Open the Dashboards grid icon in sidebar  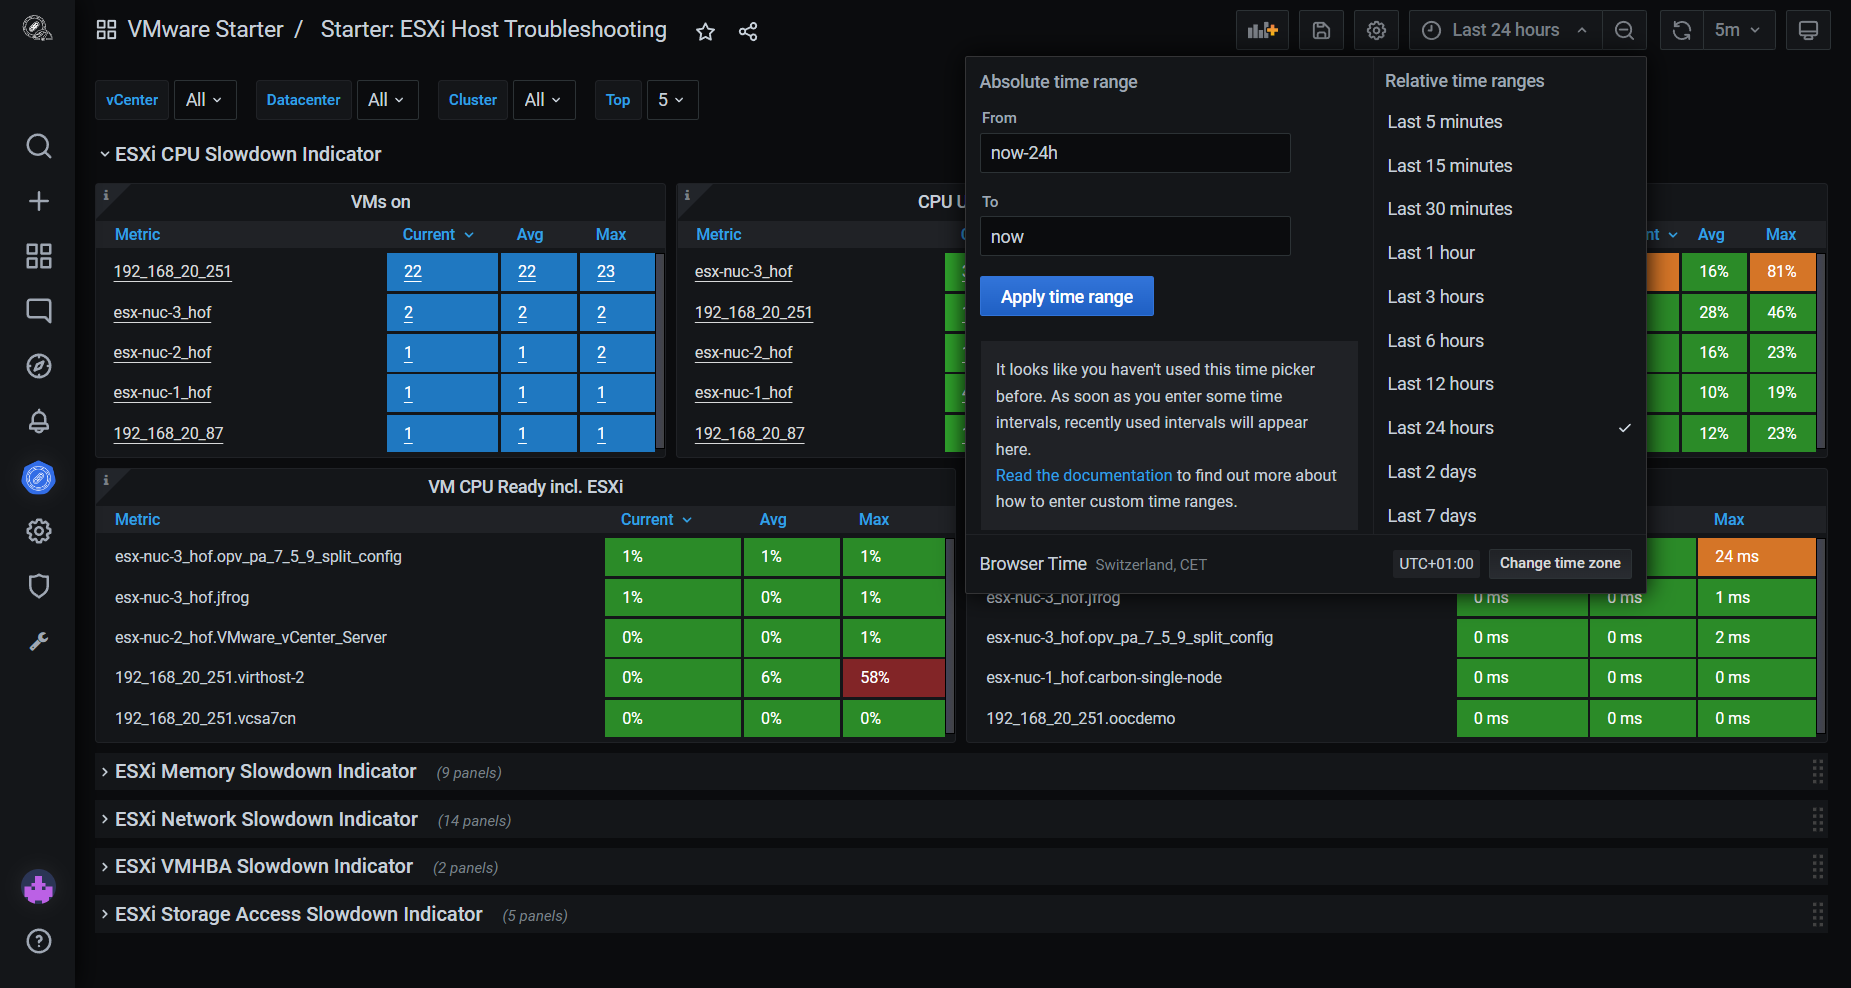point(38,256)
